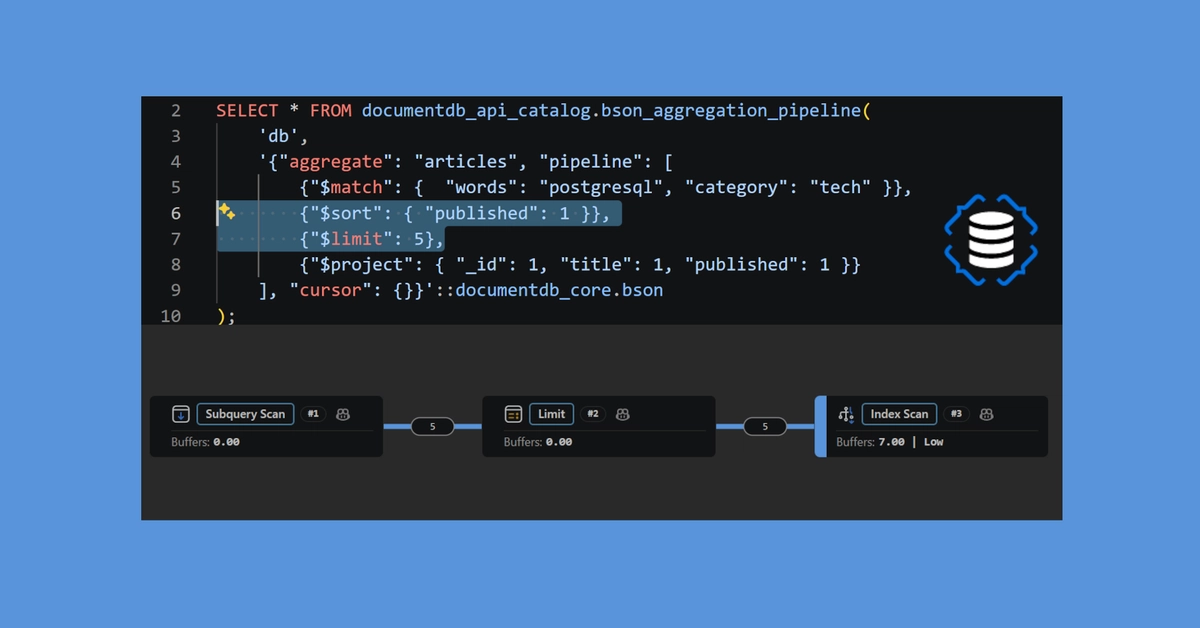This screenshot has height=628, width=1200.
Task: Click the #2 badge on Limit node
Action: (593, 414)
